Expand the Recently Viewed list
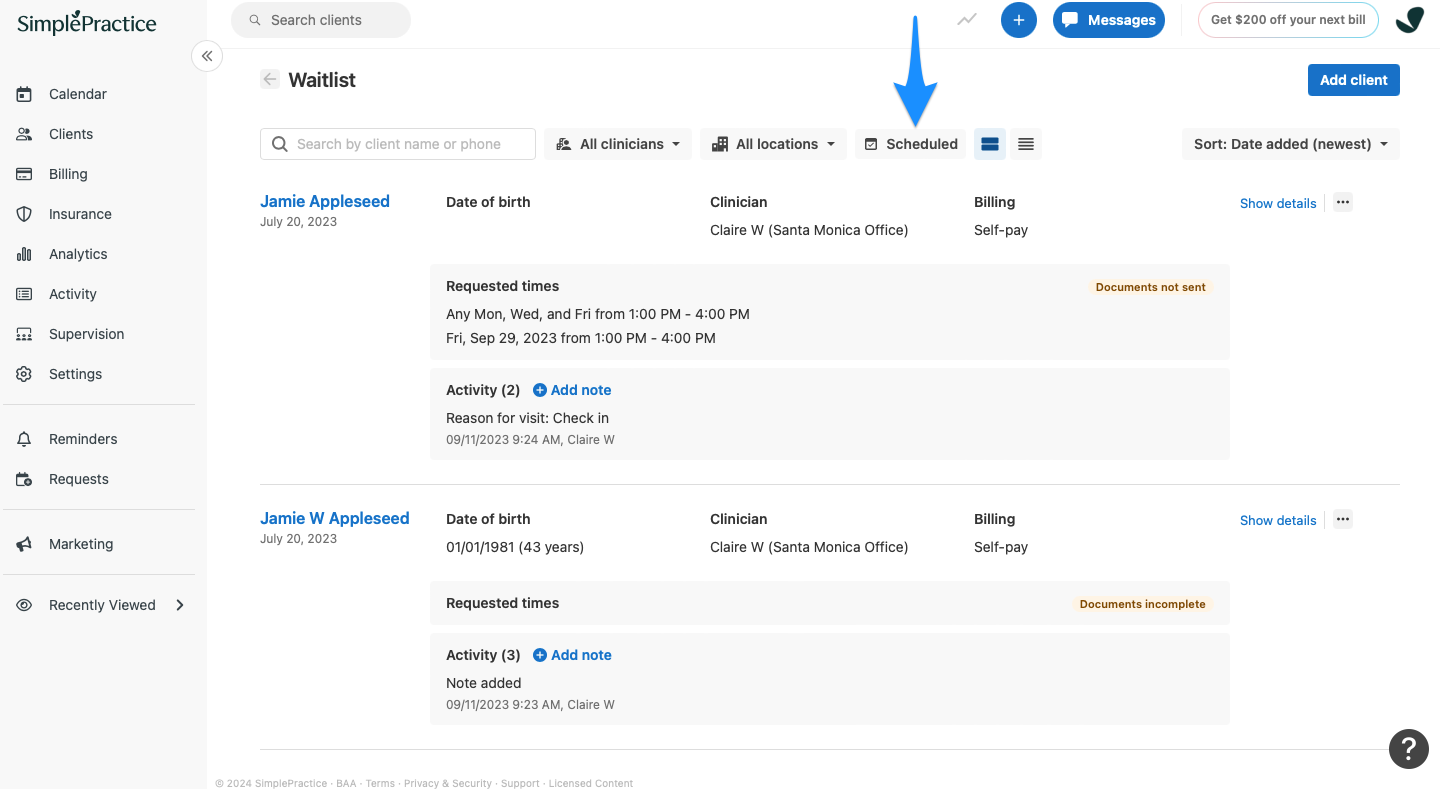This screenshot has width=1440, height=789. pyautogui.click(x=101, y=605)
